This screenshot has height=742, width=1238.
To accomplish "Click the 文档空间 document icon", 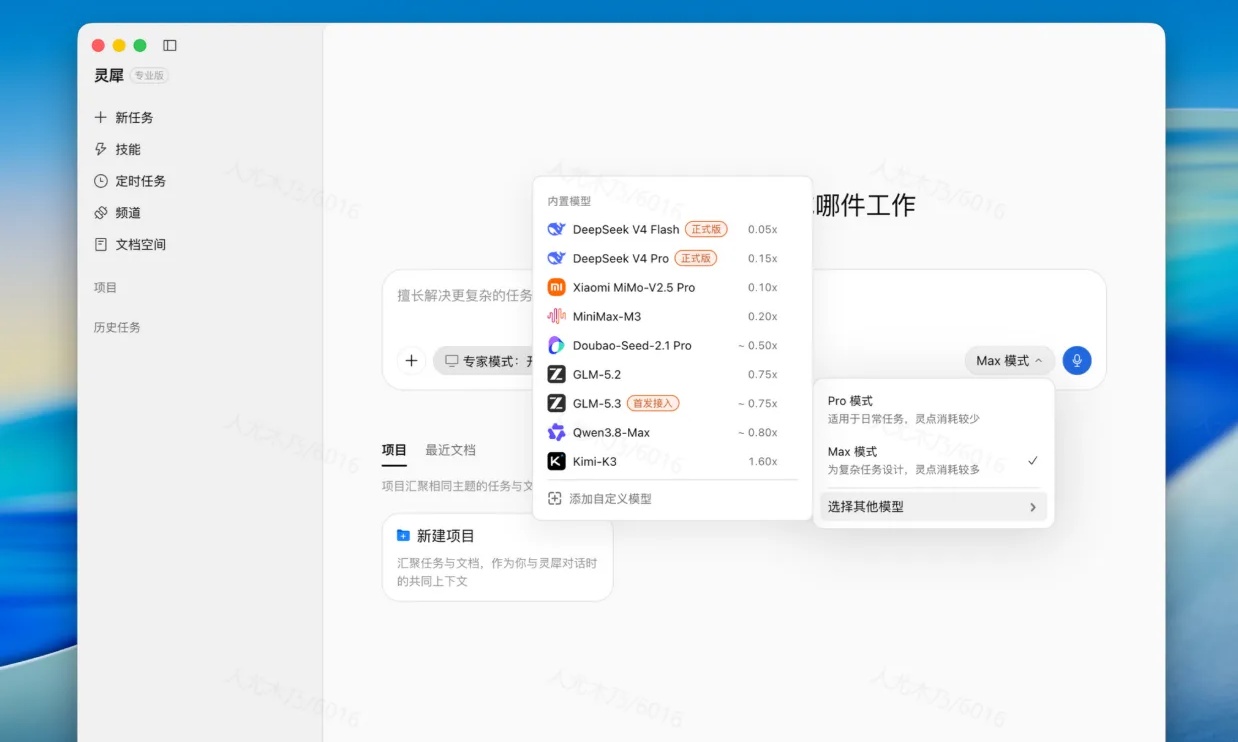I will click(x=100, y=244).
